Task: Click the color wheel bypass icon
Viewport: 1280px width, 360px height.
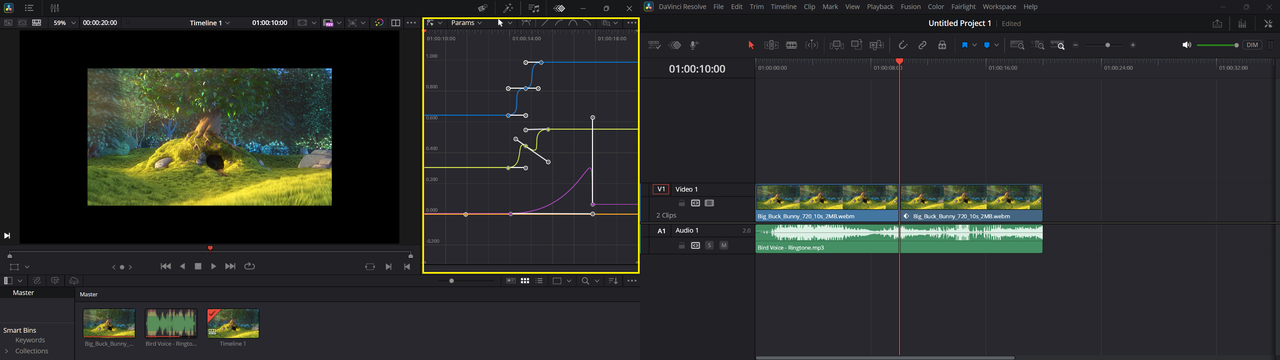Action: coord(379,22)
